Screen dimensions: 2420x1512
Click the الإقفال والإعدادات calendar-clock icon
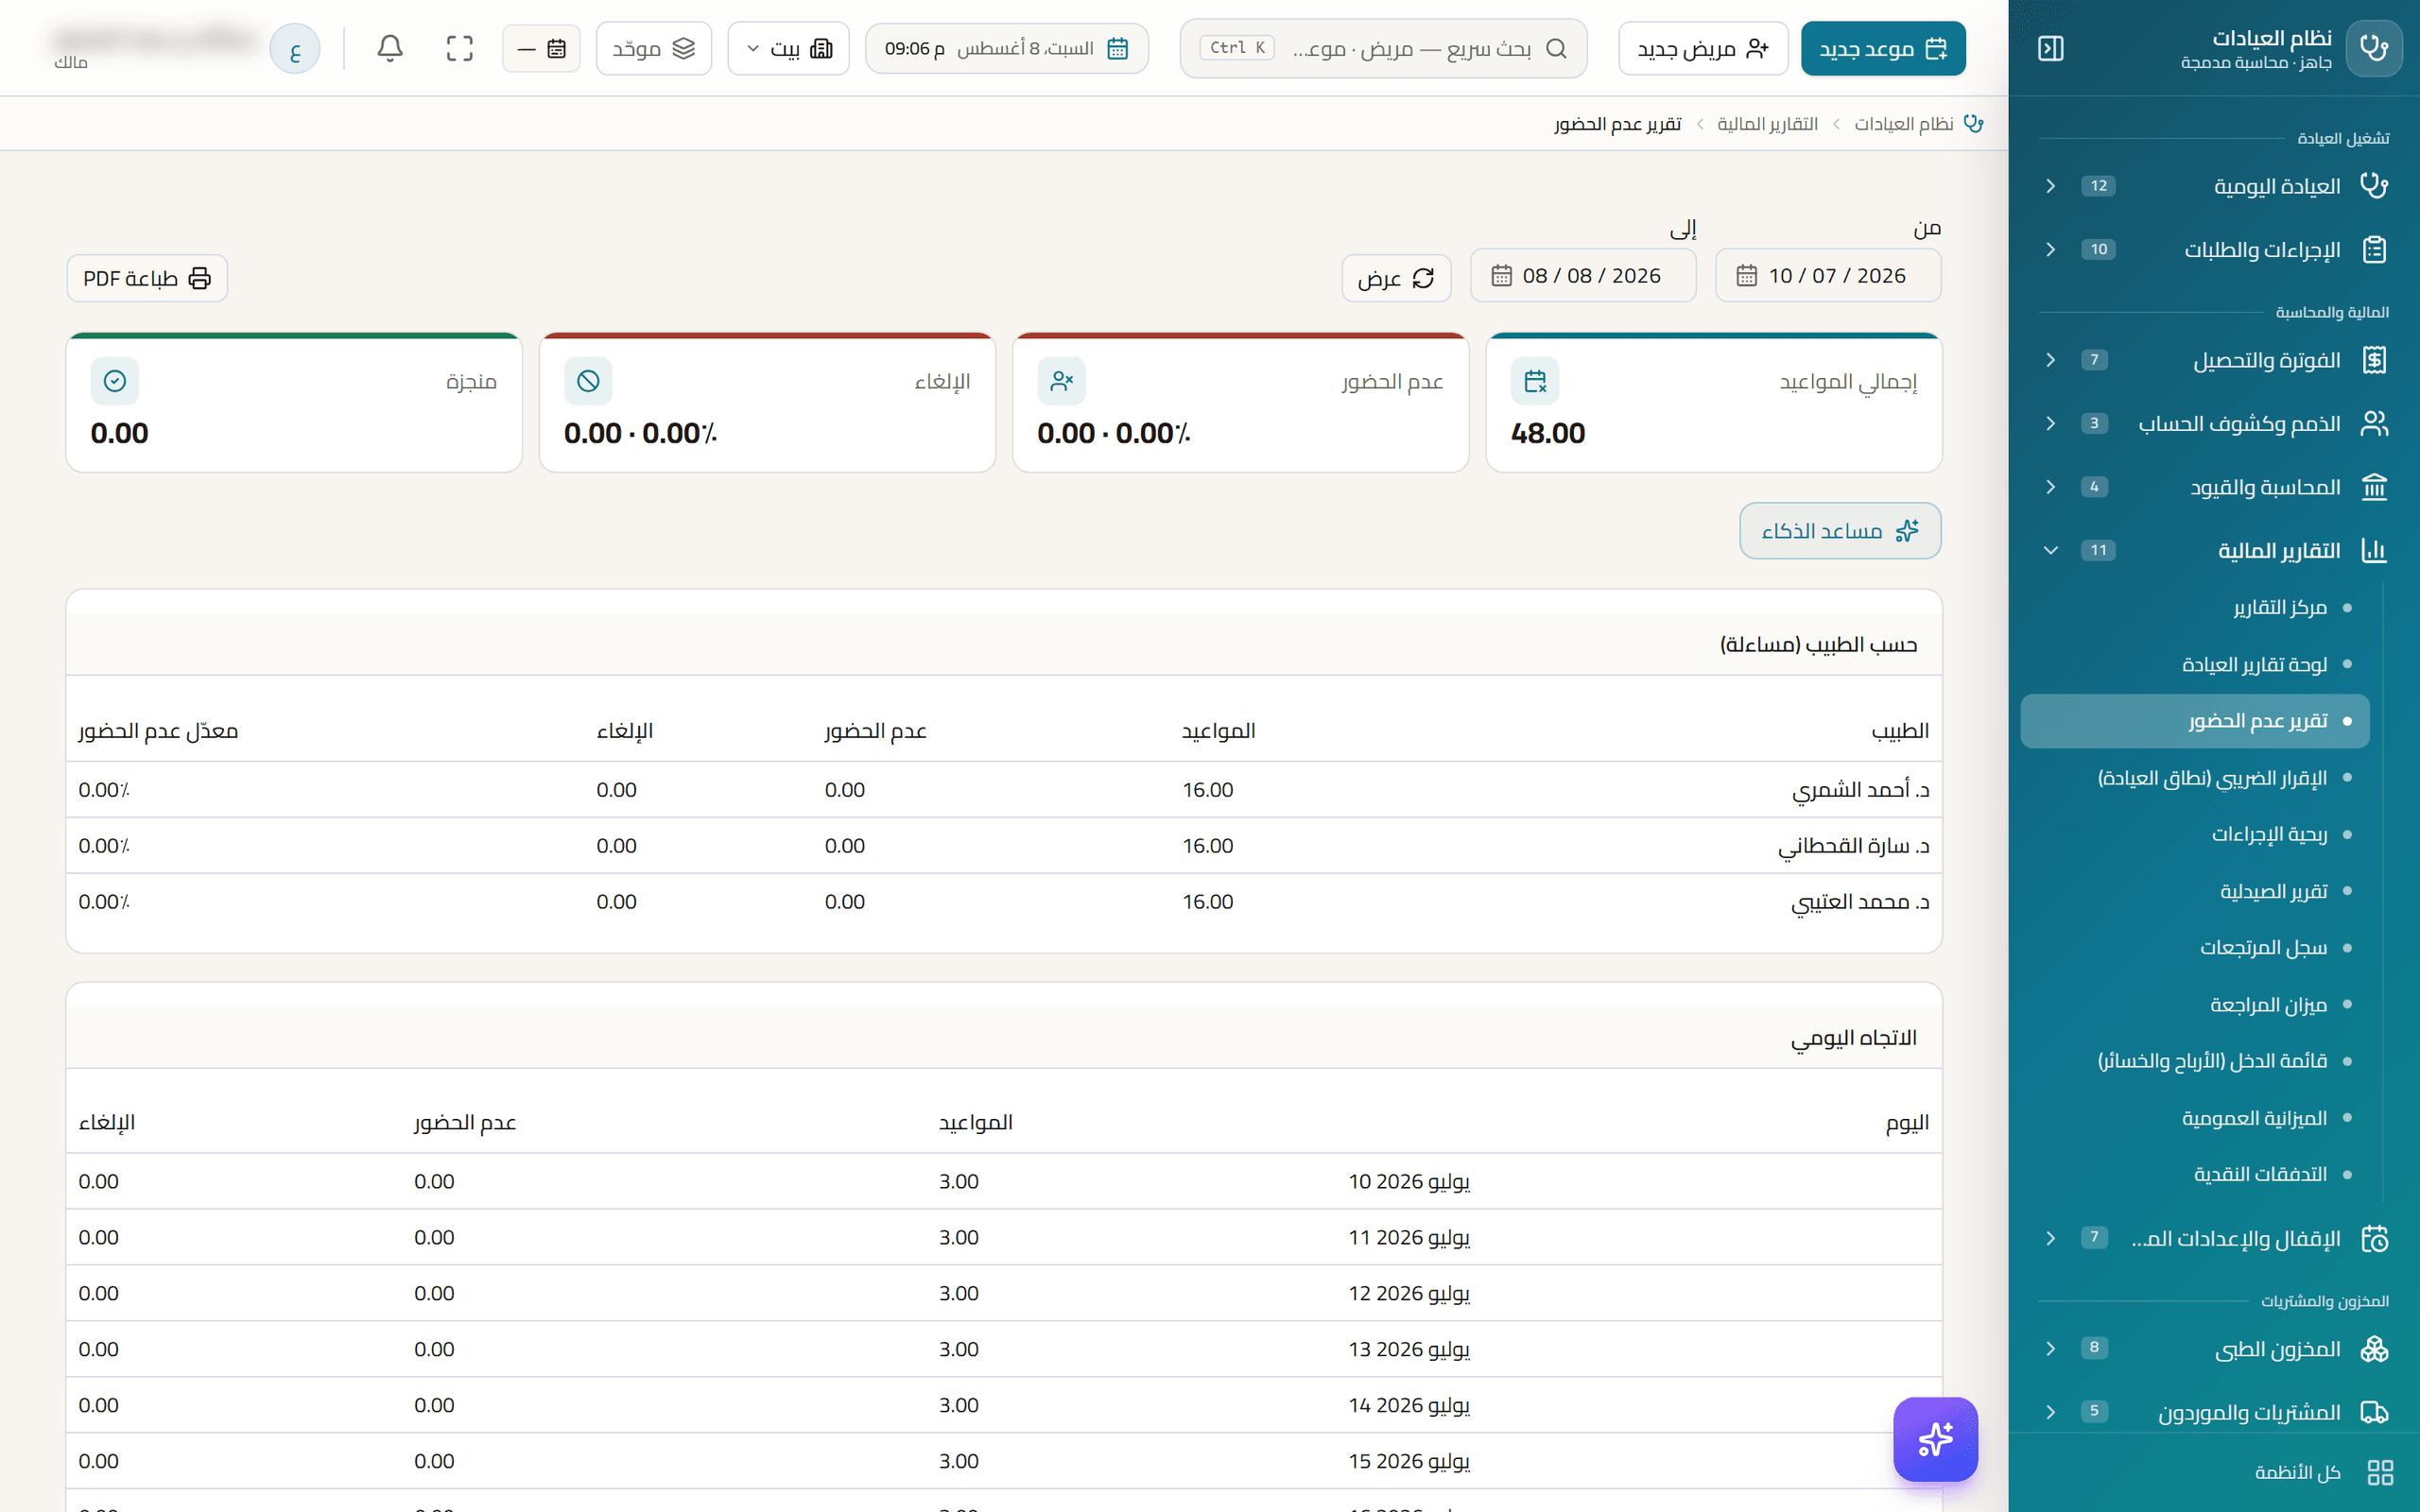pos(2374,1238)
